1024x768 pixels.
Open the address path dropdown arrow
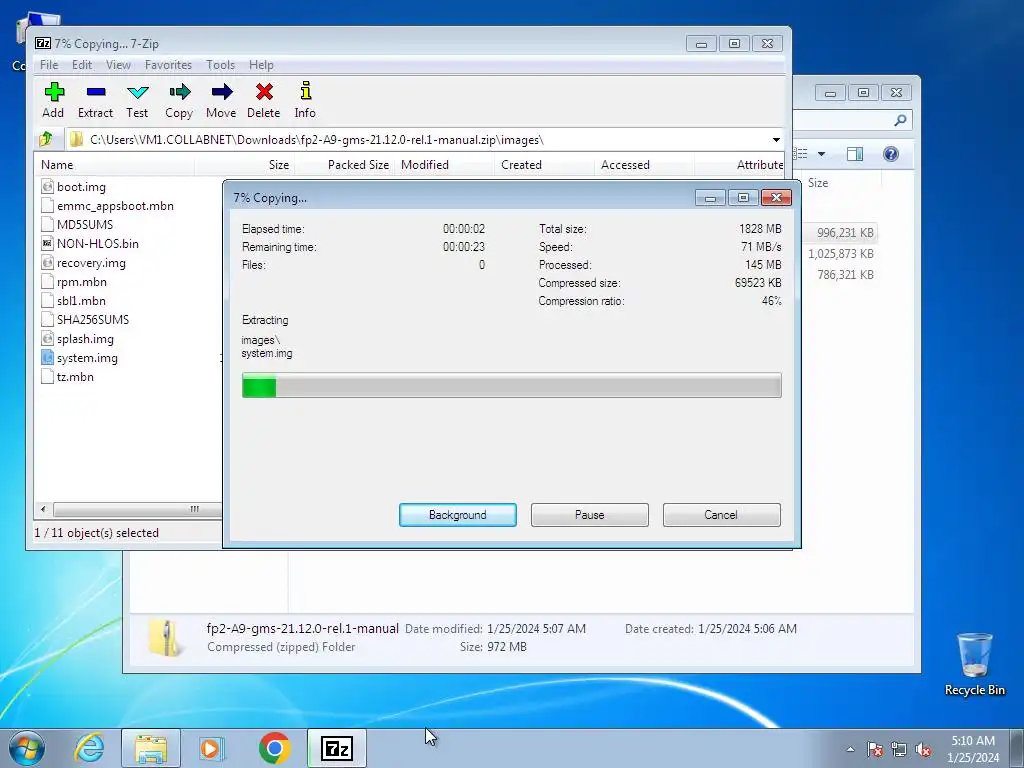776,140
